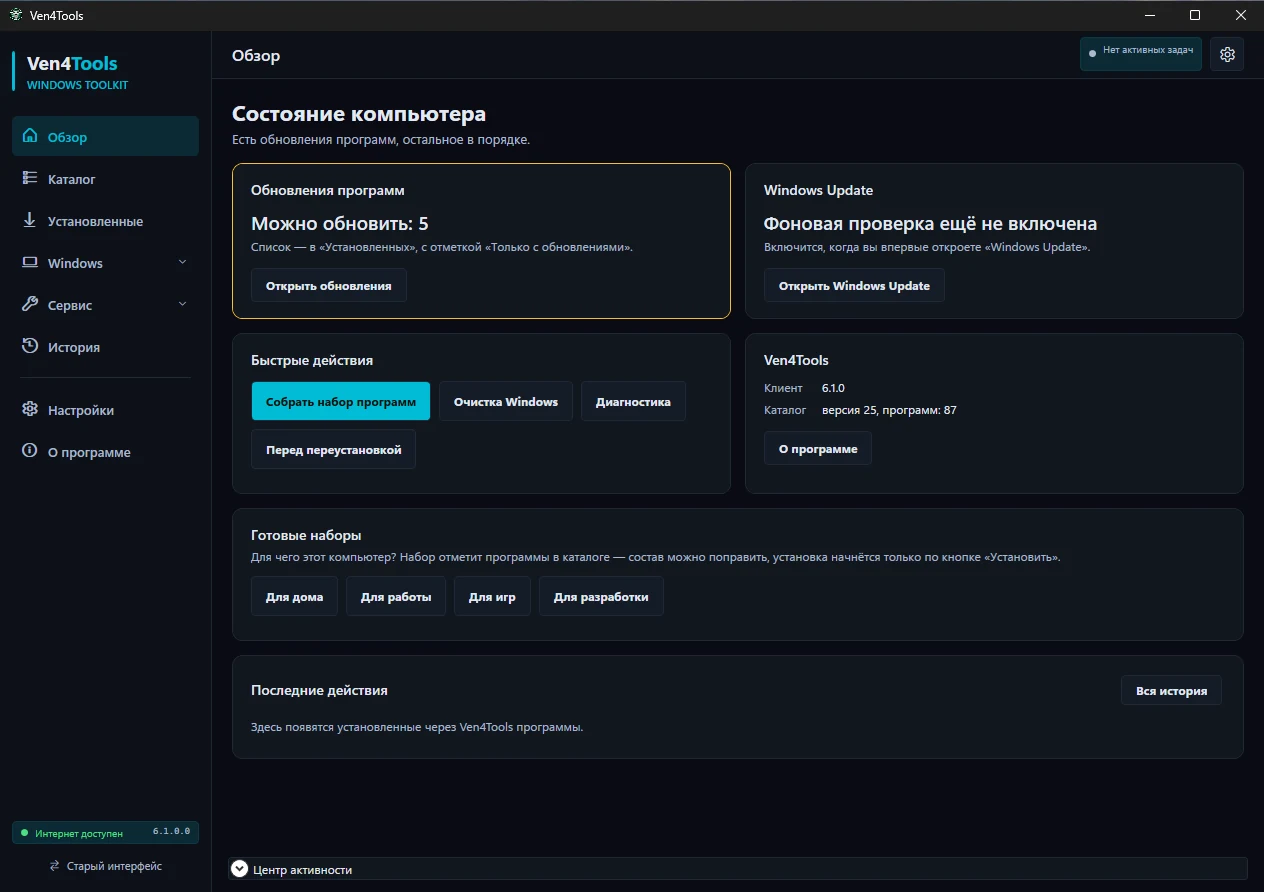Open Настройки from the sidebar

(105, 410)
